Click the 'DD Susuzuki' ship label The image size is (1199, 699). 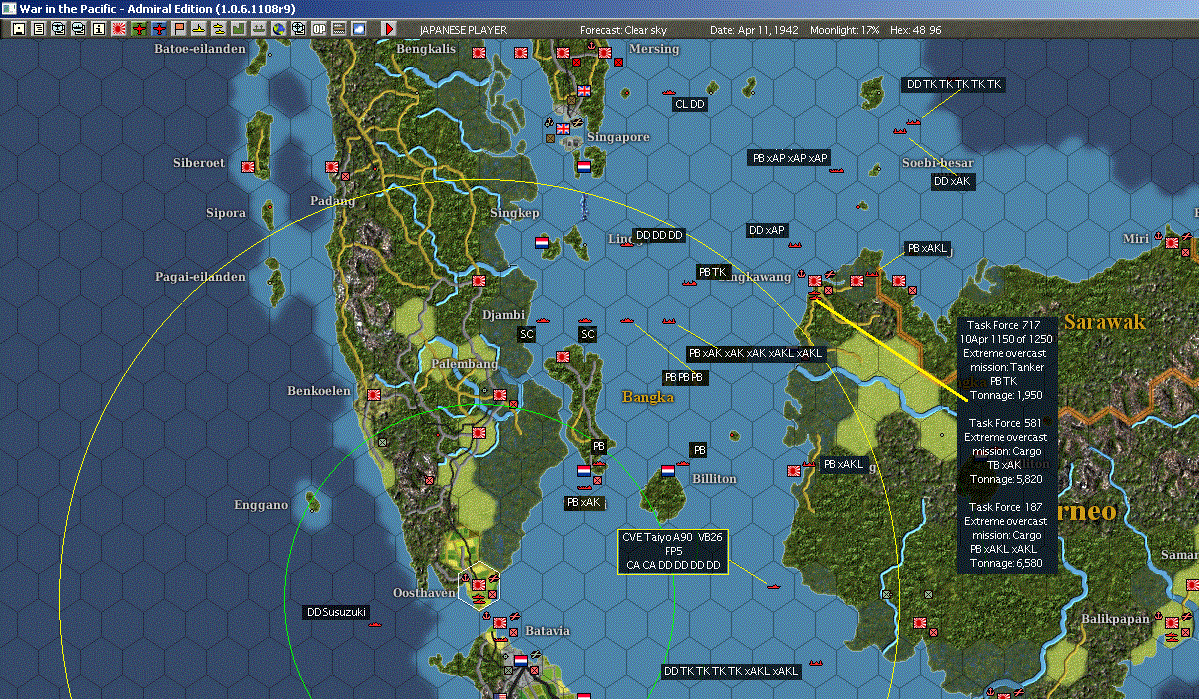coord(336,612)
